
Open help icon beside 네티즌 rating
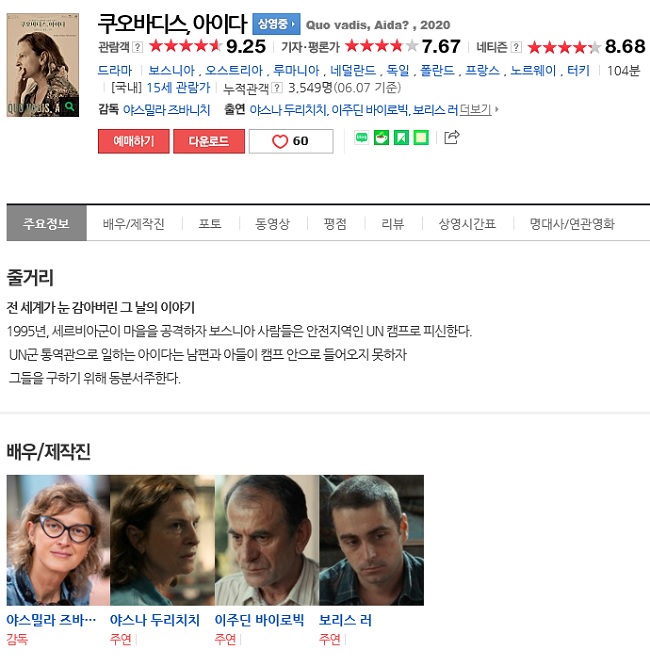(x=516, y=47)
